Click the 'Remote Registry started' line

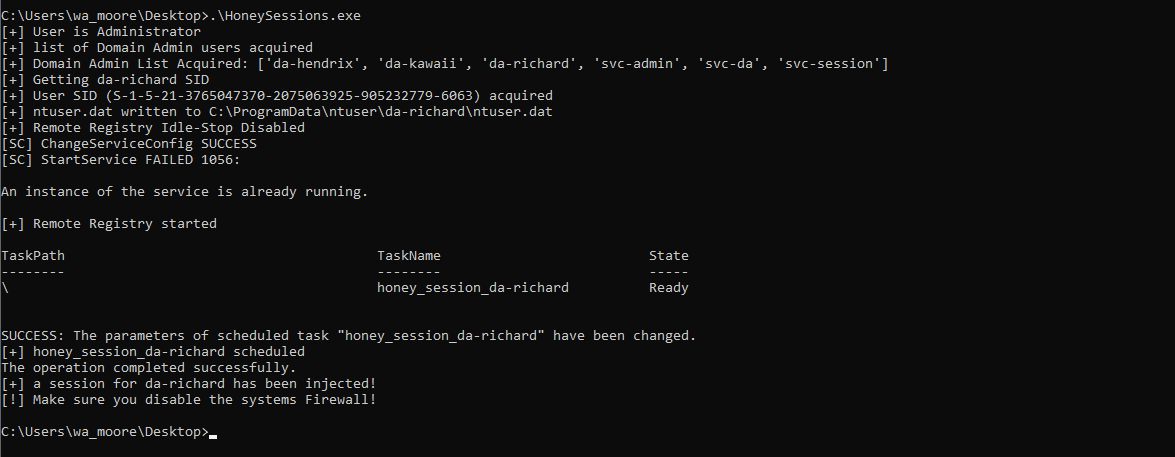click(x=109, y=223)
